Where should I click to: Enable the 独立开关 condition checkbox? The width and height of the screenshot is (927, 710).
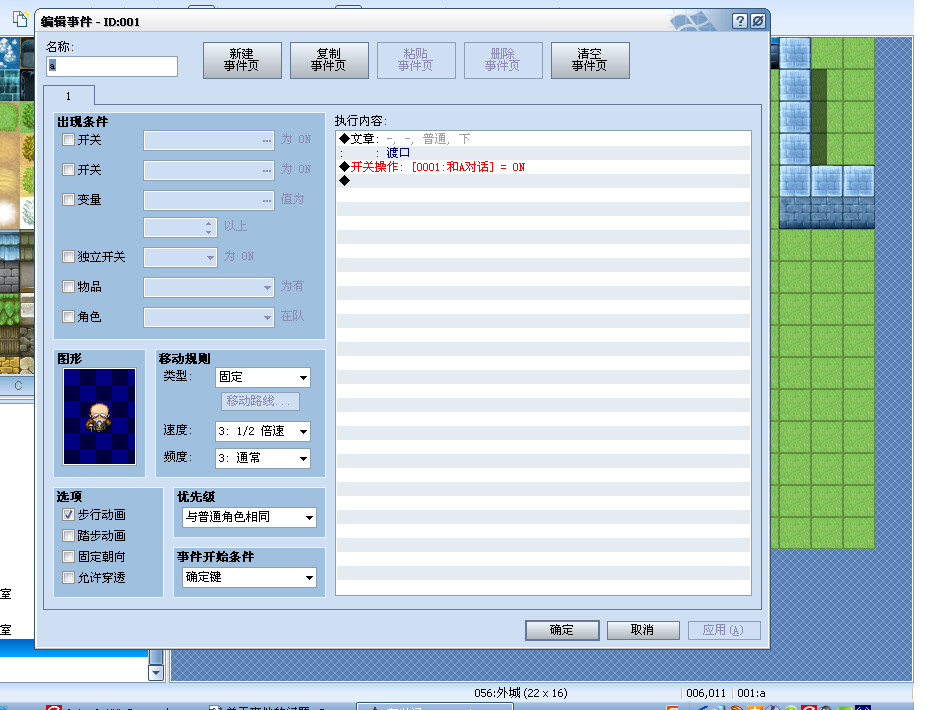click(x=69, y=257)
